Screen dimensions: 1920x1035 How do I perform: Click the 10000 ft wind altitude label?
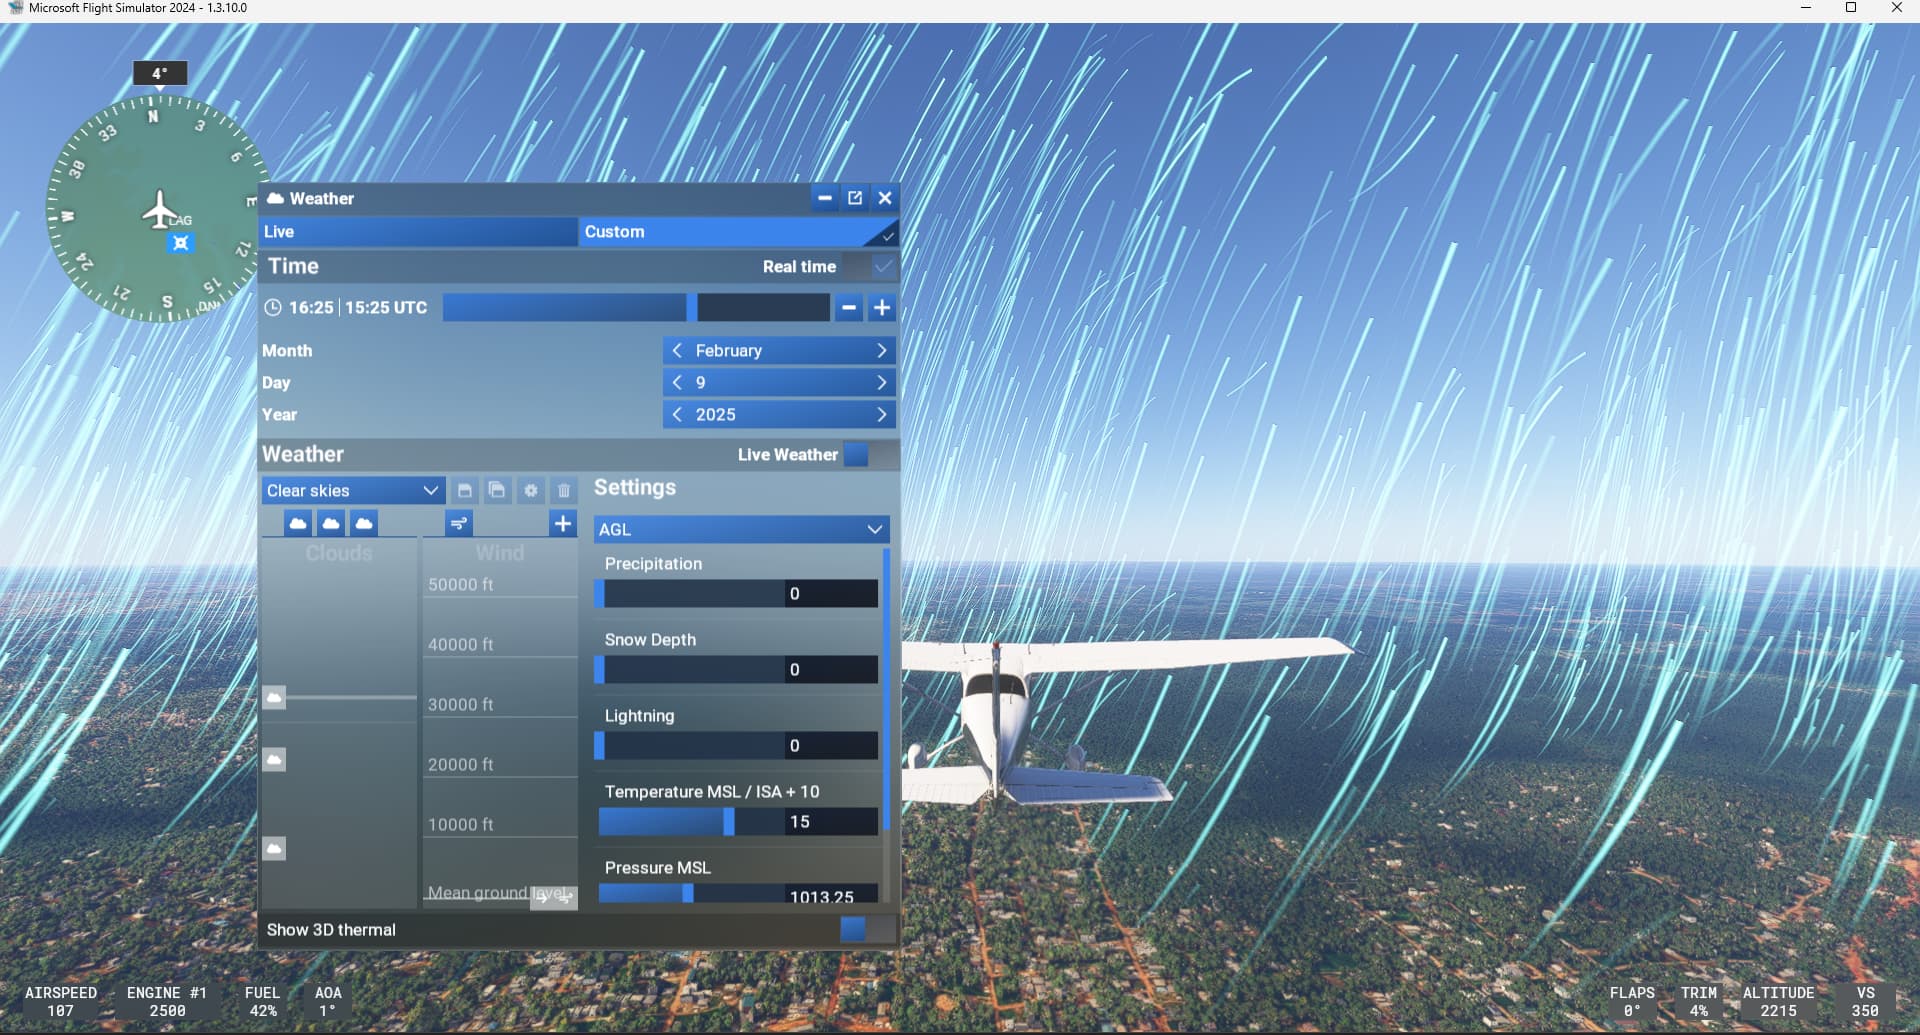(461, 825)
